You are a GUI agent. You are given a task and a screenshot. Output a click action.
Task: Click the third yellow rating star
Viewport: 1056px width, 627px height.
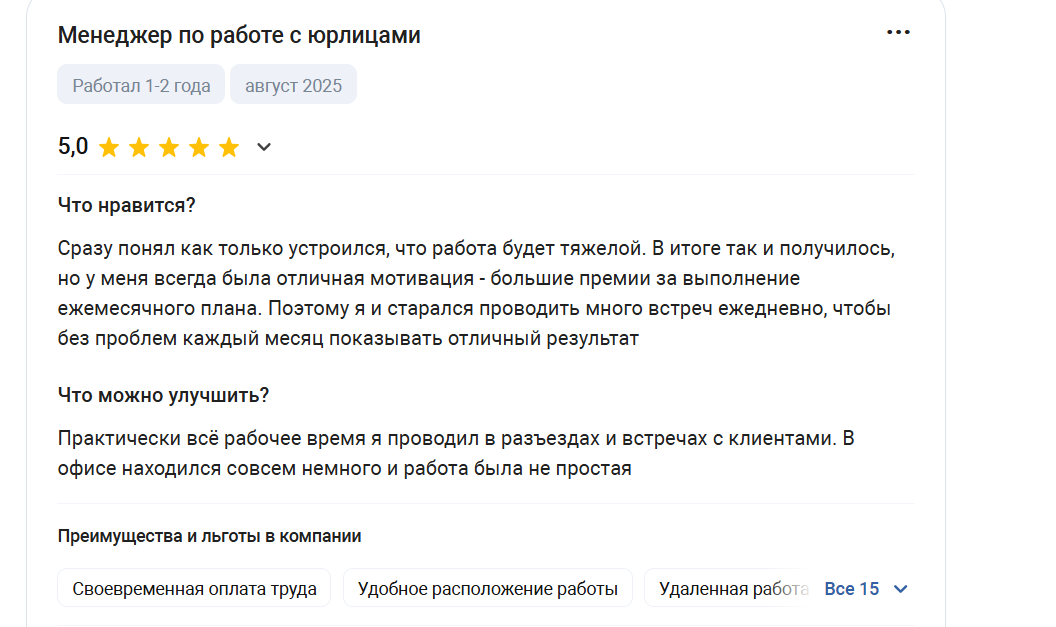pos(169,147)
